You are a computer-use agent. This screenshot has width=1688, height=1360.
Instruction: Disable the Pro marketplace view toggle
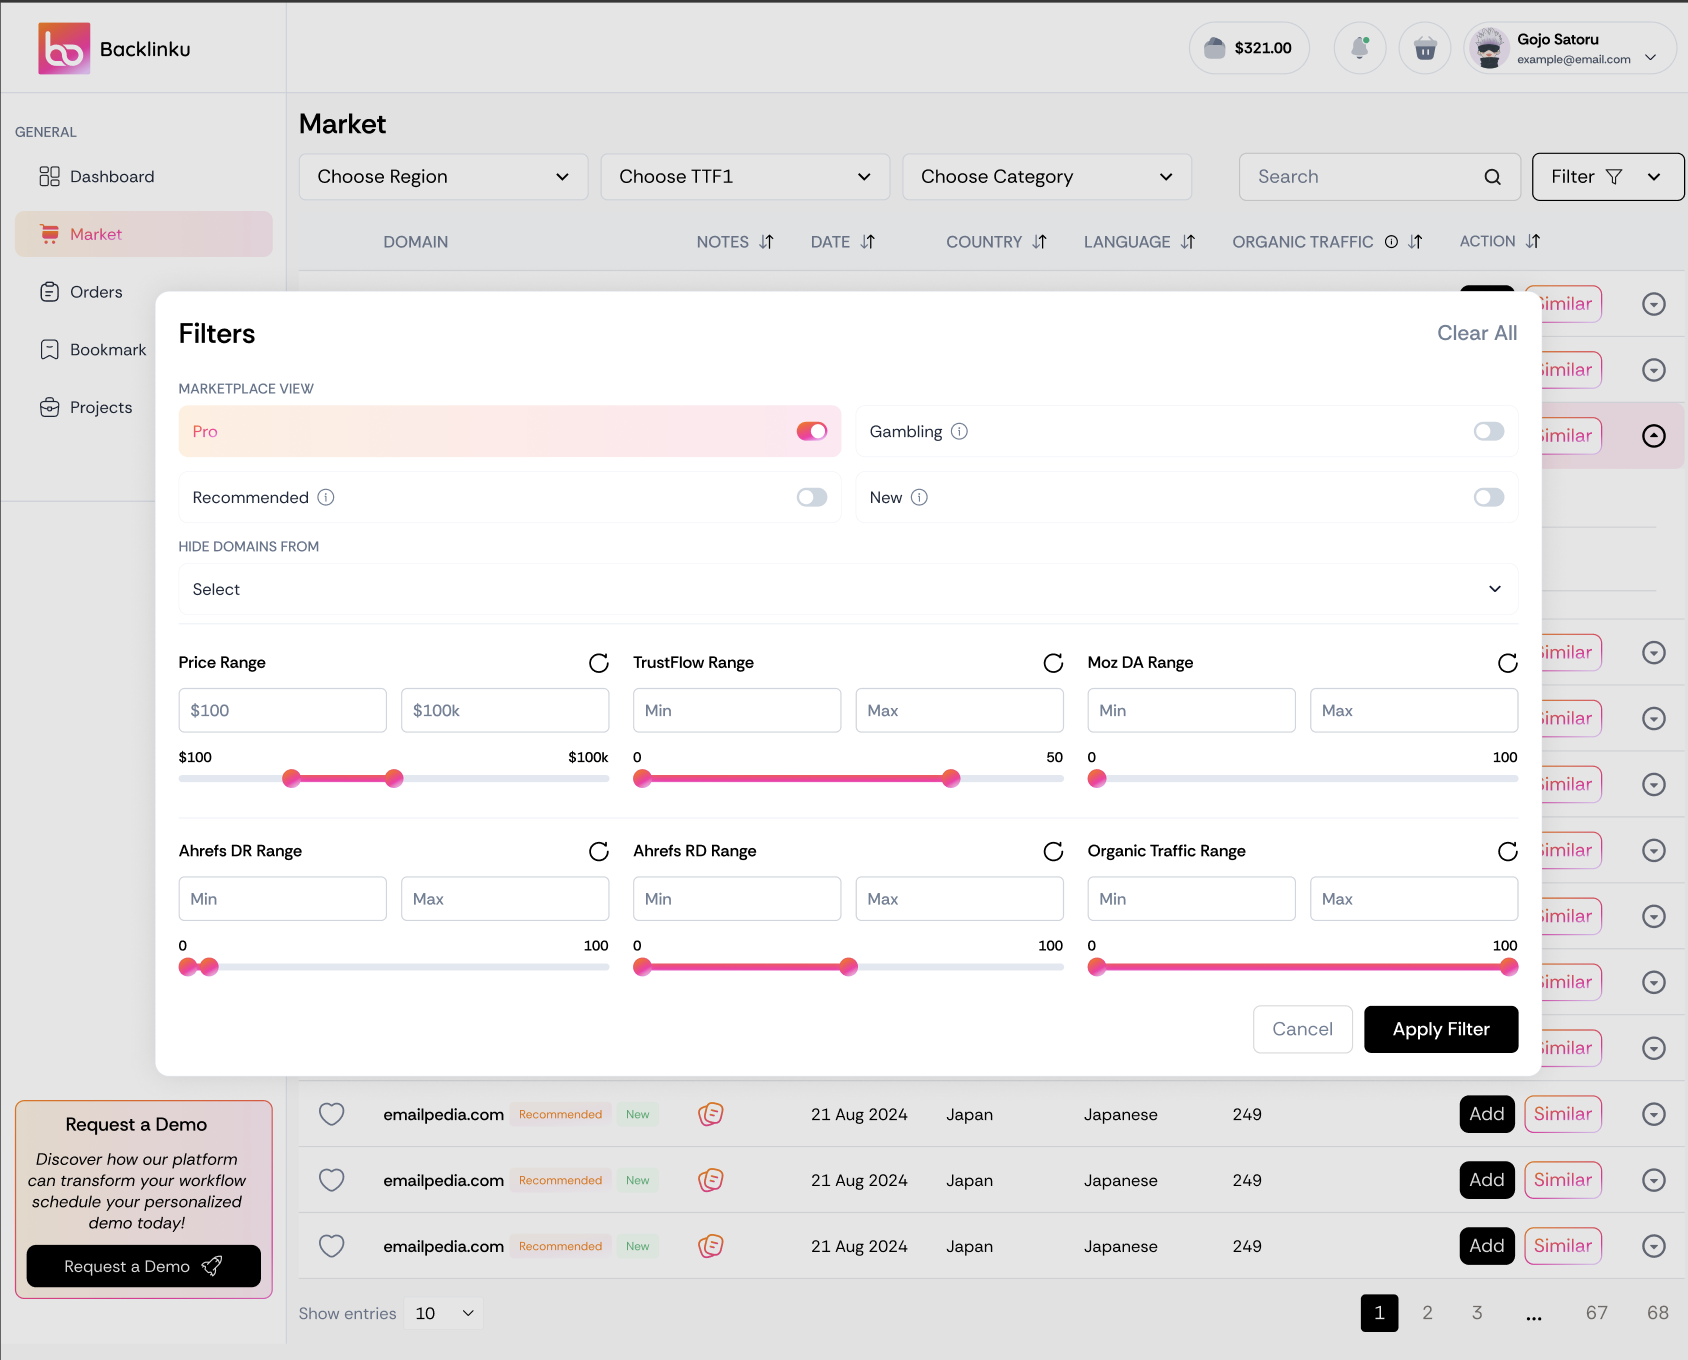[x=812, y=431]
